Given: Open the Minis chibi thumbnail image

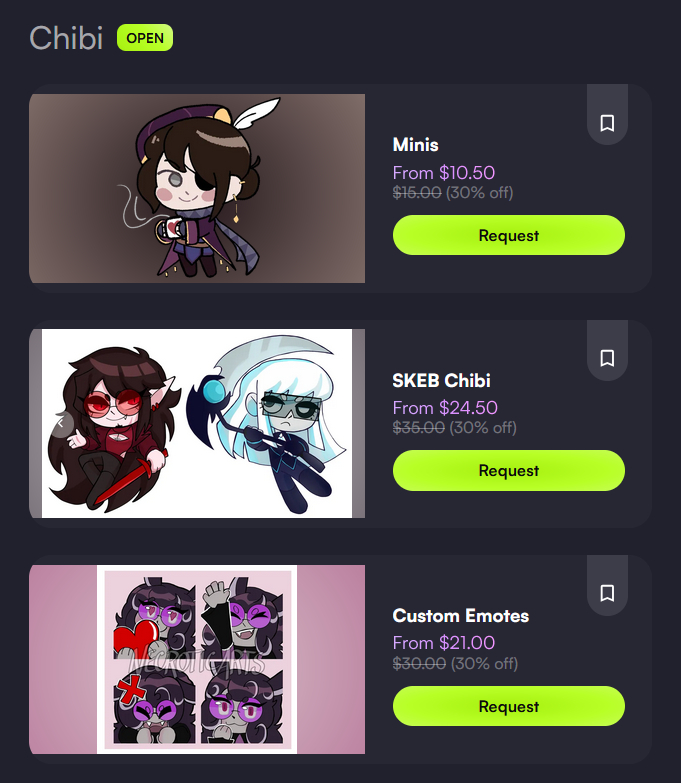Looking at the screenshot, I should pos(197,189).
